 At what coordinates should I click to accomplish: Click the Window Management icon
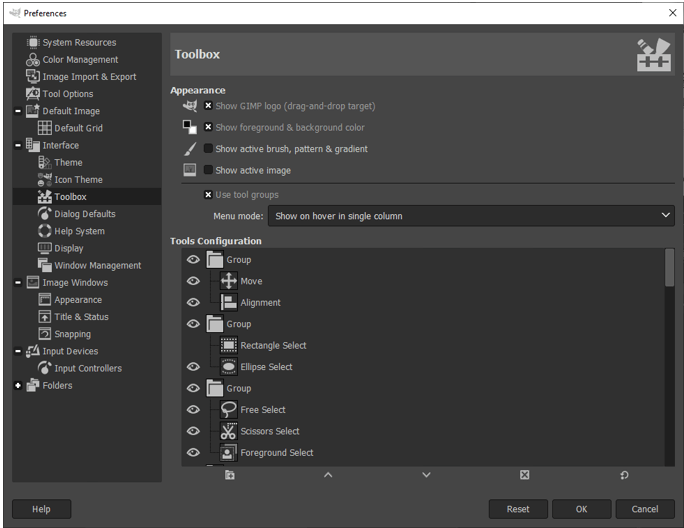pos(44,265)
